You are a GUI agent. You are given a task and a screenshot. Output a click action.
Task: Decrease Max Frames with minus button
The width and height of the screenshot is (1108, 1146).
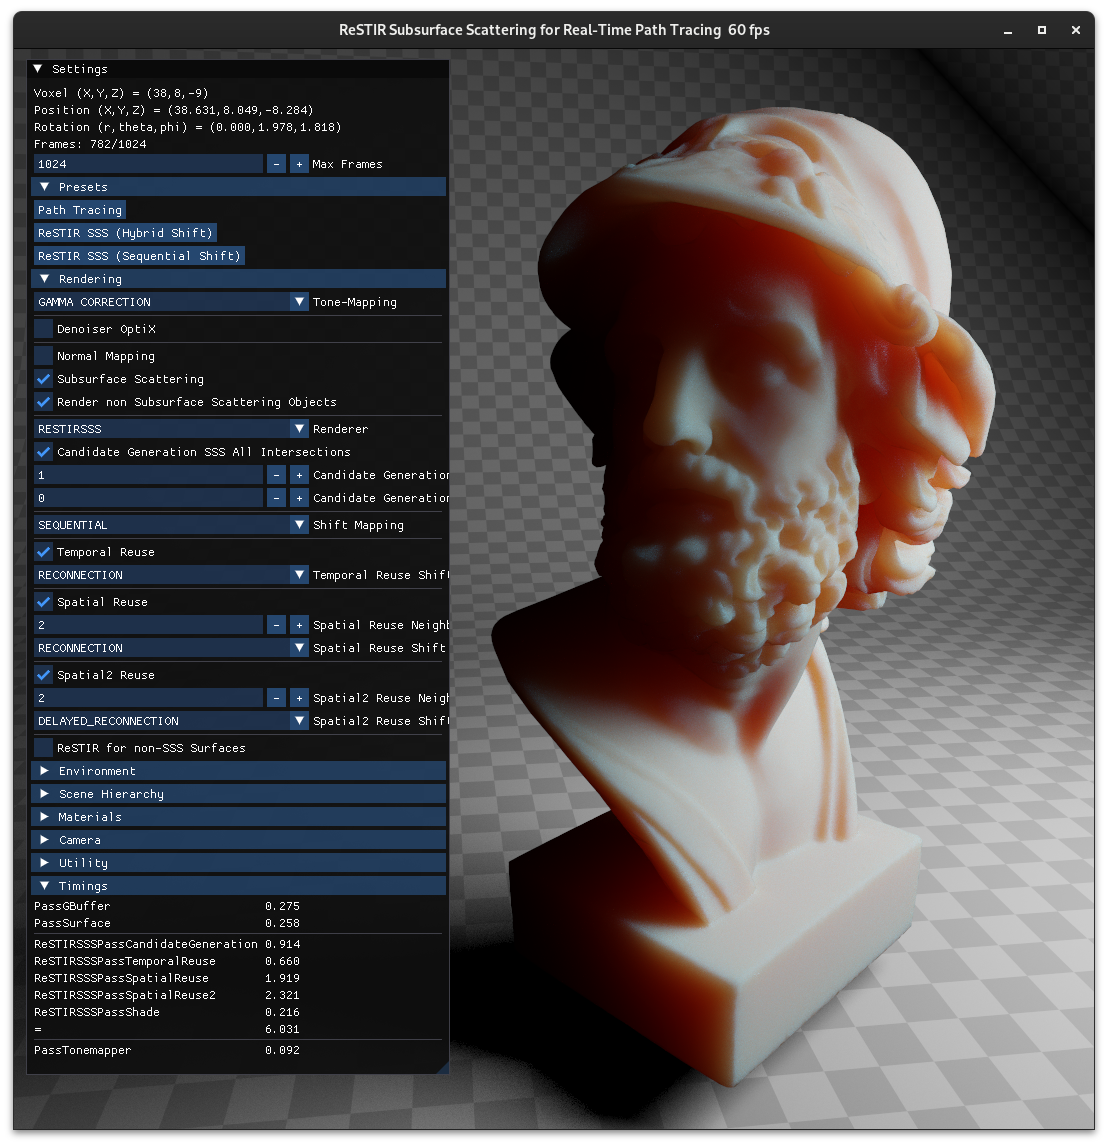coord(276,164)
